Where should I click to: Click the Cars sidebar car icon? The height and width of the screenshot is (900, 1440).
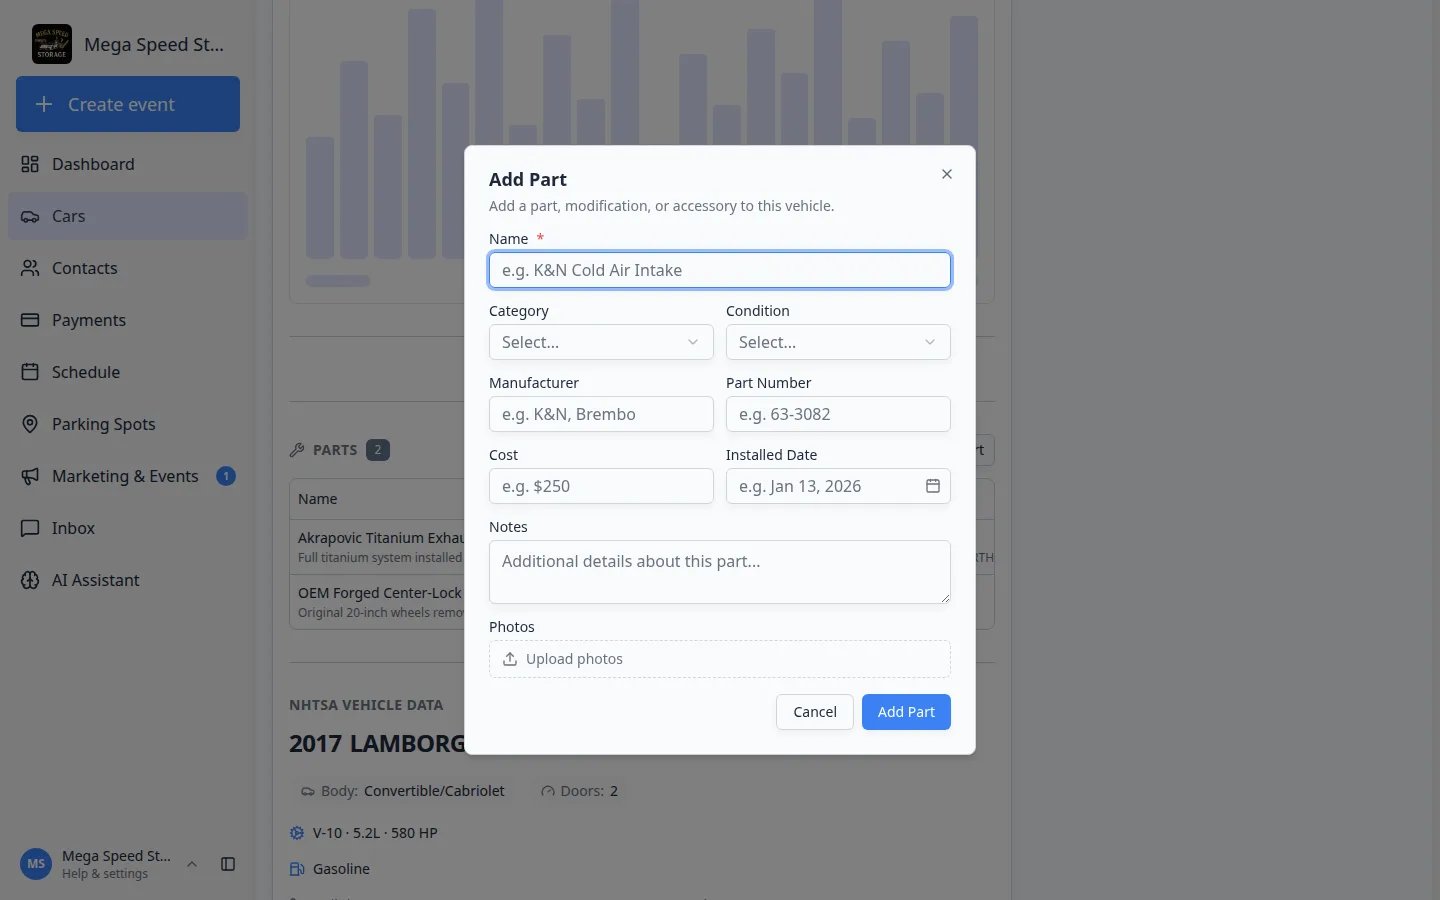tap(30, 216)
